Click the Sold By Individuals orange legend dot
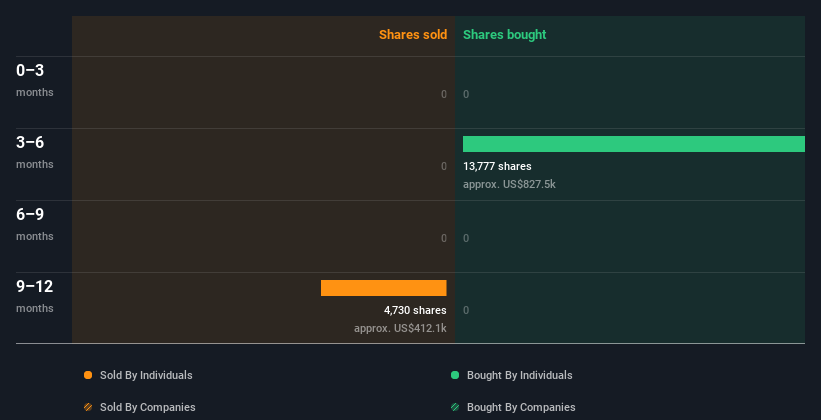 pos(88,375)
